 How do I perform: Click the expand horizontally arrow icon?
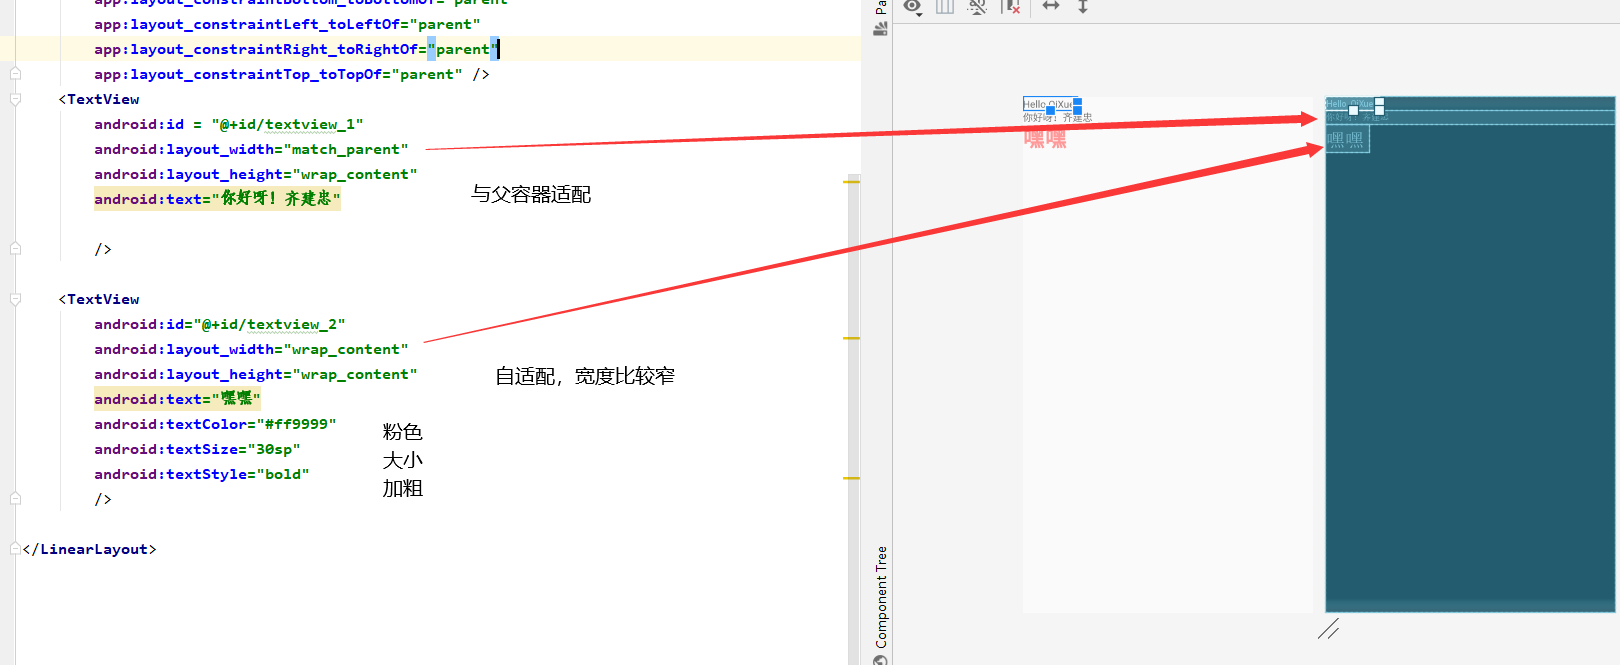[x=1051, y=6]
